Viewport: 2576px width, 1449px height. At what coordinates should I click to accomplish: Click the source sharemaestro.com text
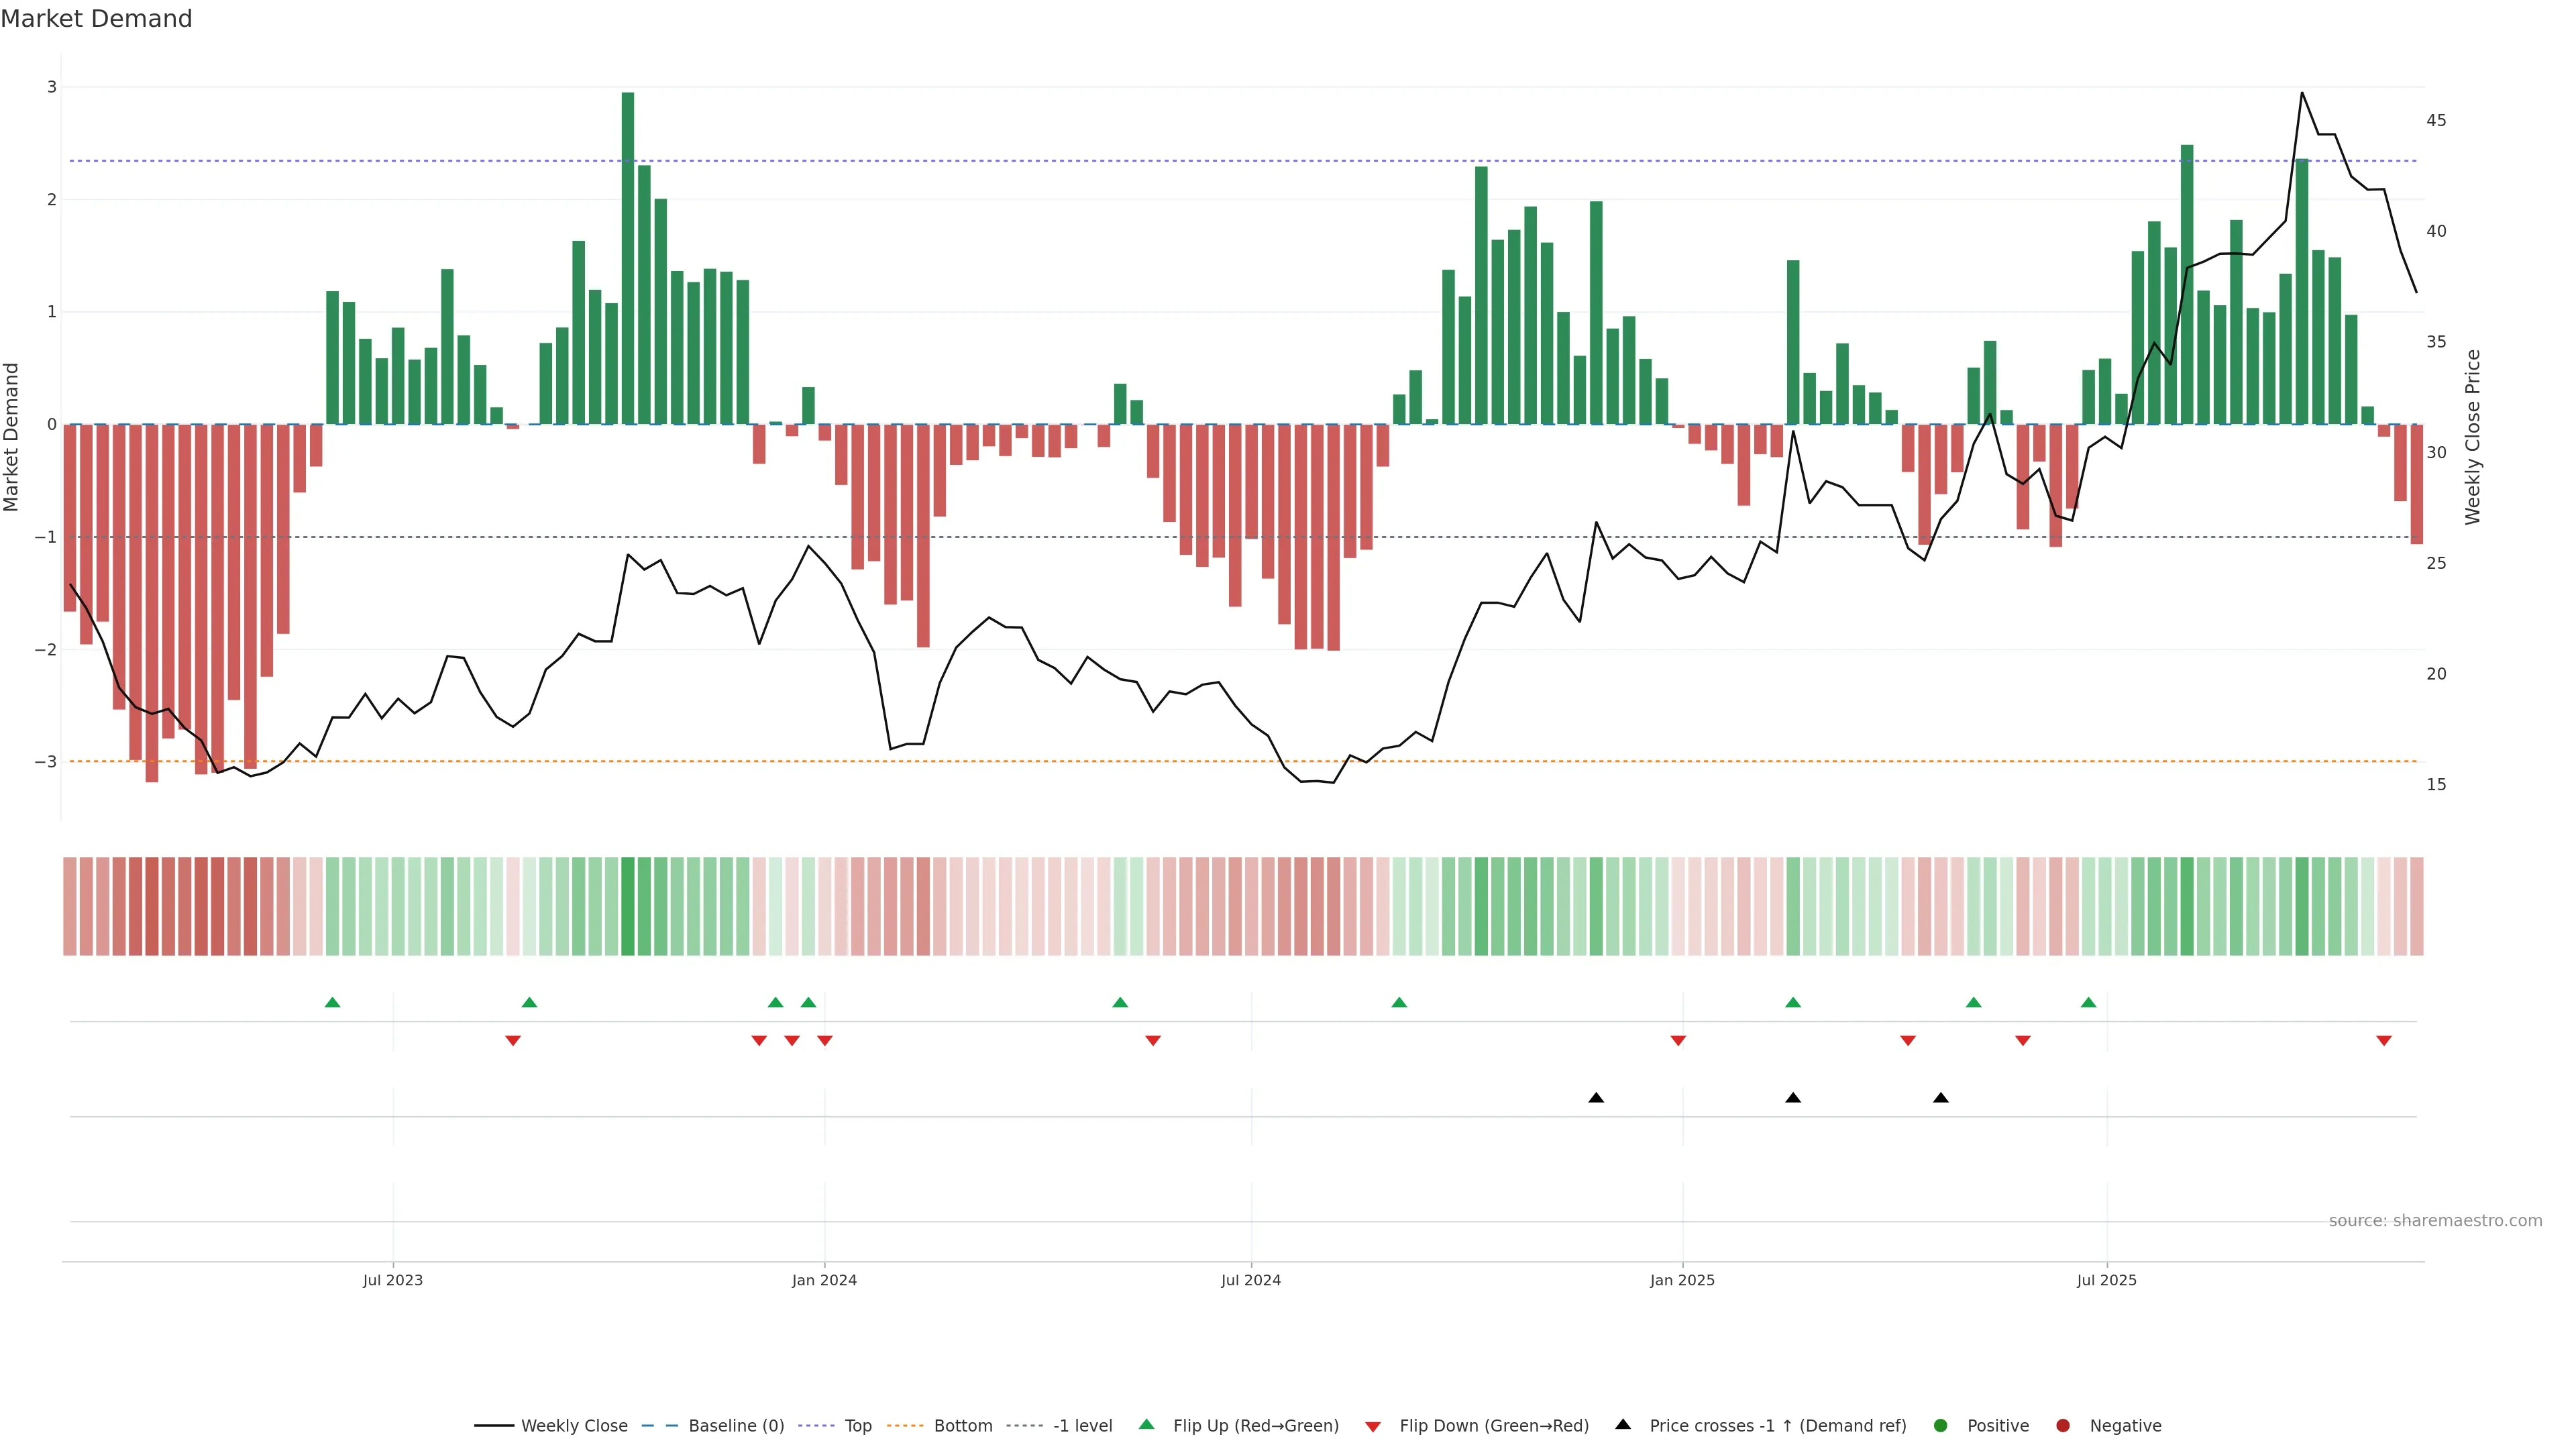click(x=2435, y=1221)
